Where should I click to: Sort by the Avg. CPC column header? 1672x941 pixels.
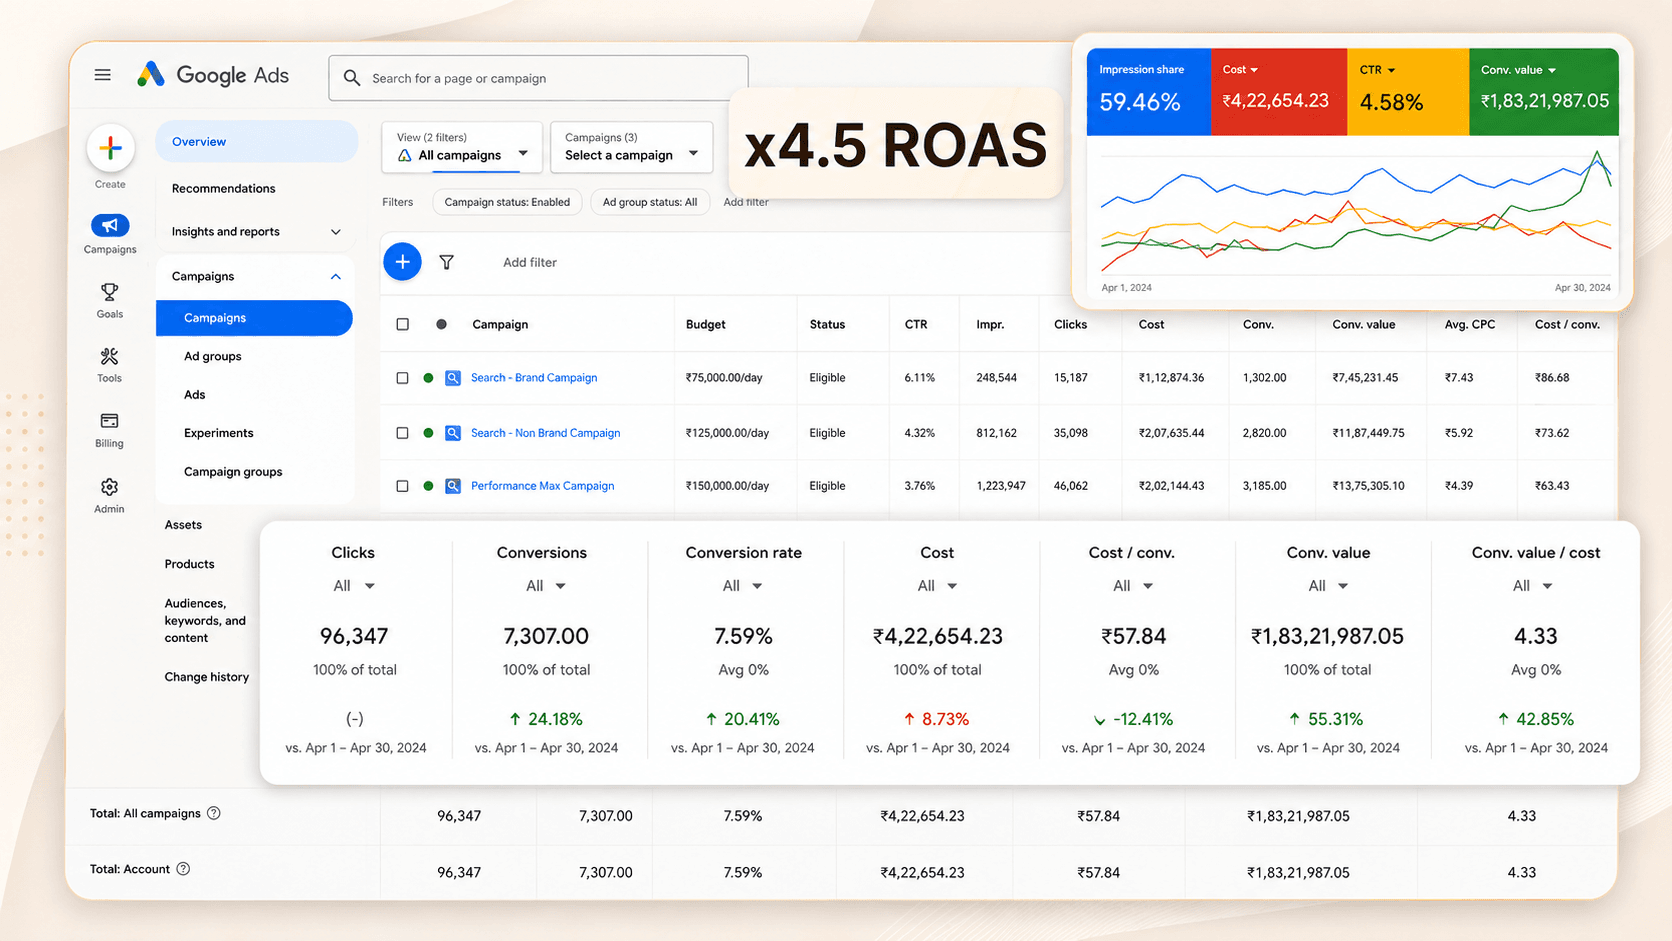(1469, 324)
